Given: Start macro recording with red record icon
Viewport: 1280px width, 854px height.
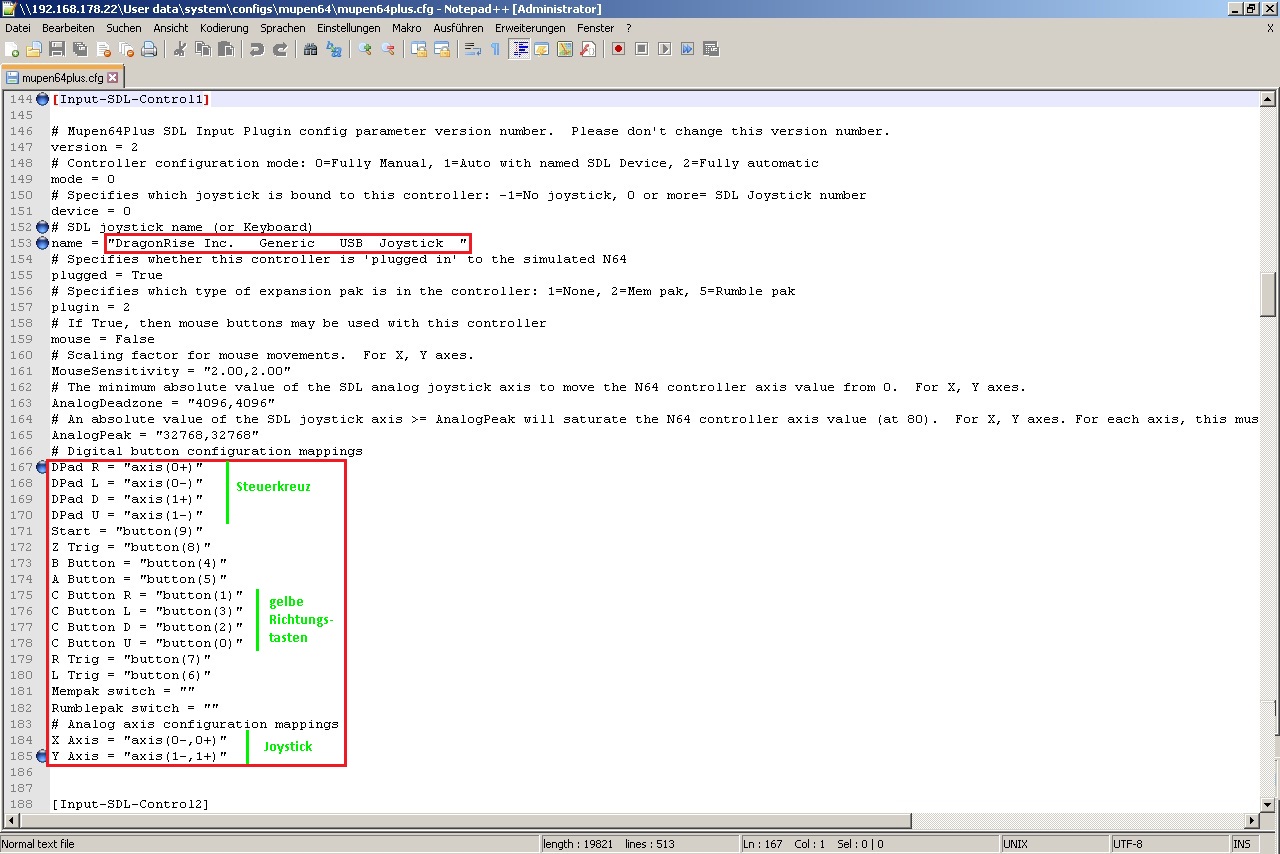Looking at the screenshot, I should (619, 49).
